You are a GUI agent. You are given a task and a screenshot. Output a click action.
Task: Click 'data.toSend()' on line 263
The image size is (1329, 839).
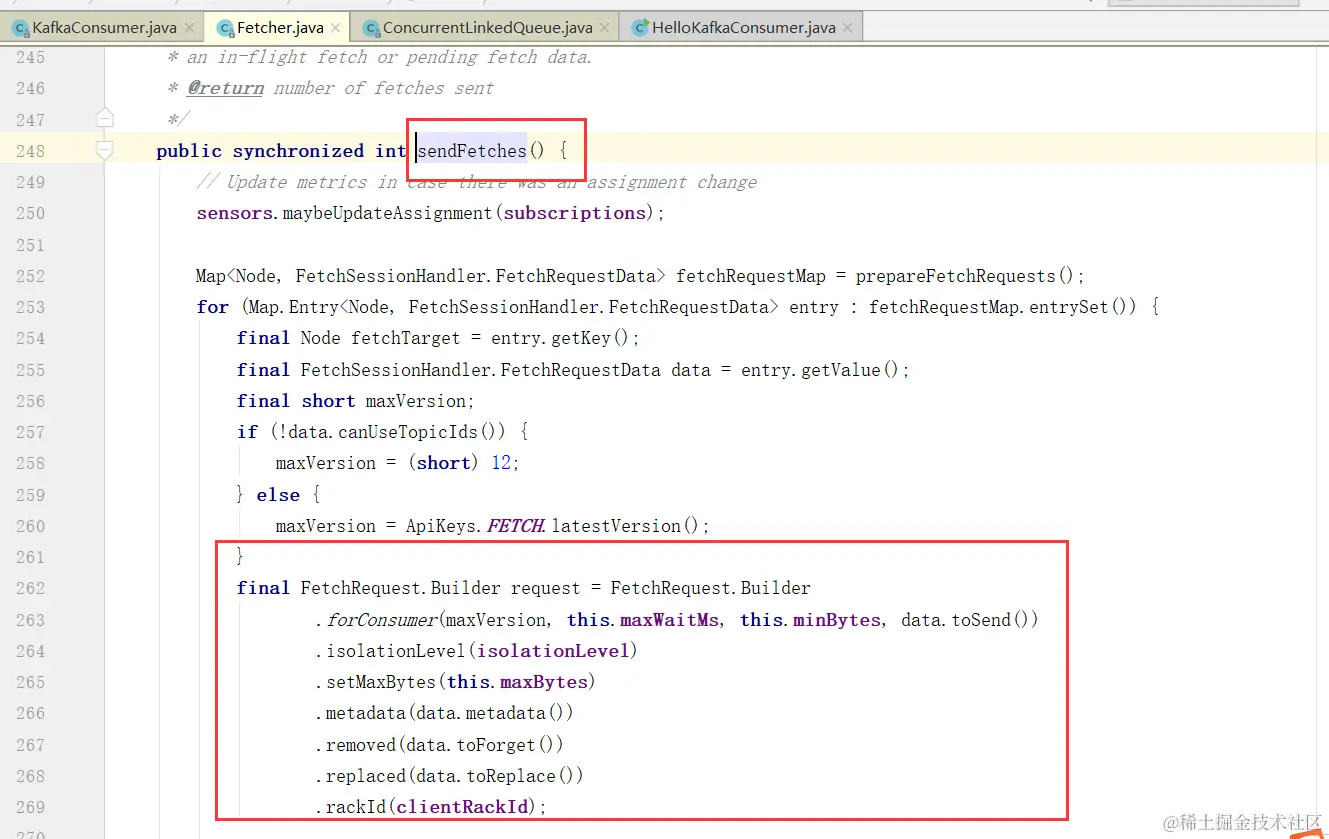click(965, 620)
